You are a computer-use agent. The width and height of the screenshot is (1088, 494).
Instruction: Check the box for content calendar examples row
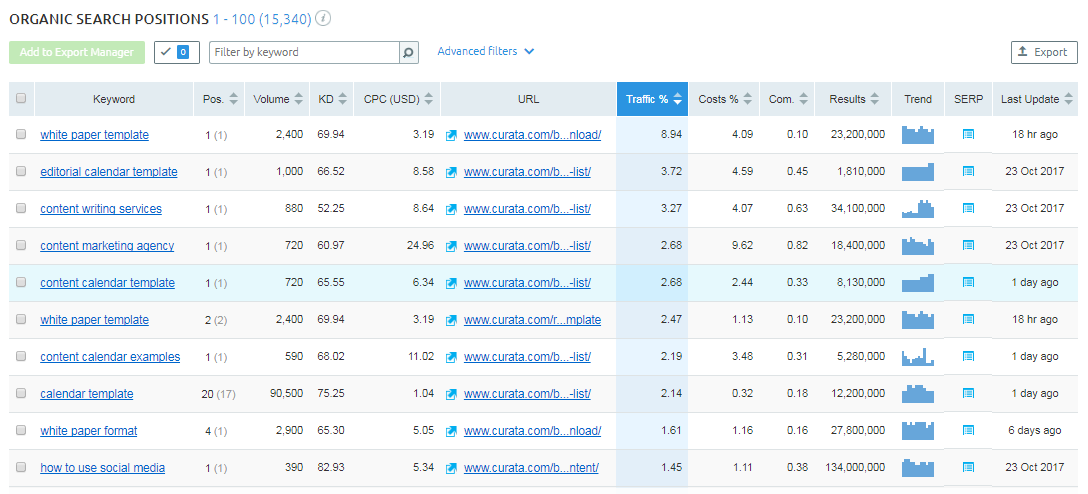(21, 356)
